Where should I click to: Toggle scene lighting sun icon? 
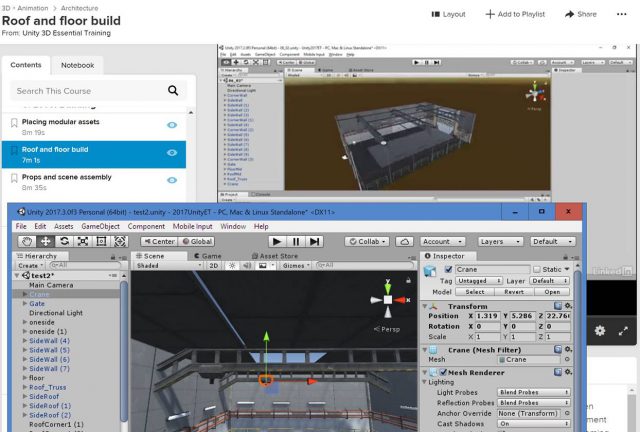[232, 265]
